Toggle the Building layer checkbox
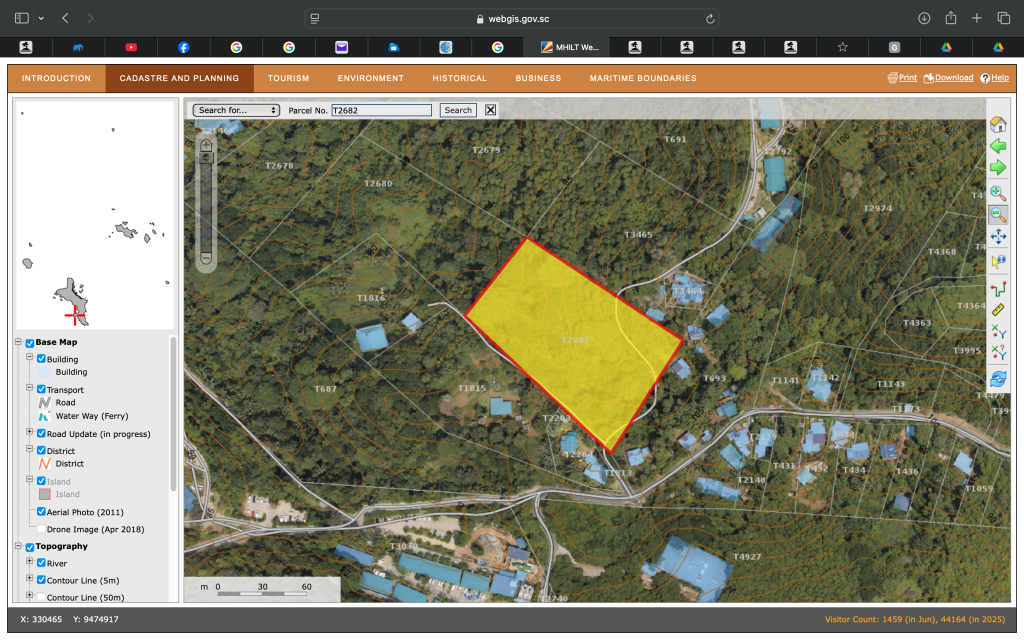Screen dimensions: 1024x640 tap(42, 359)
